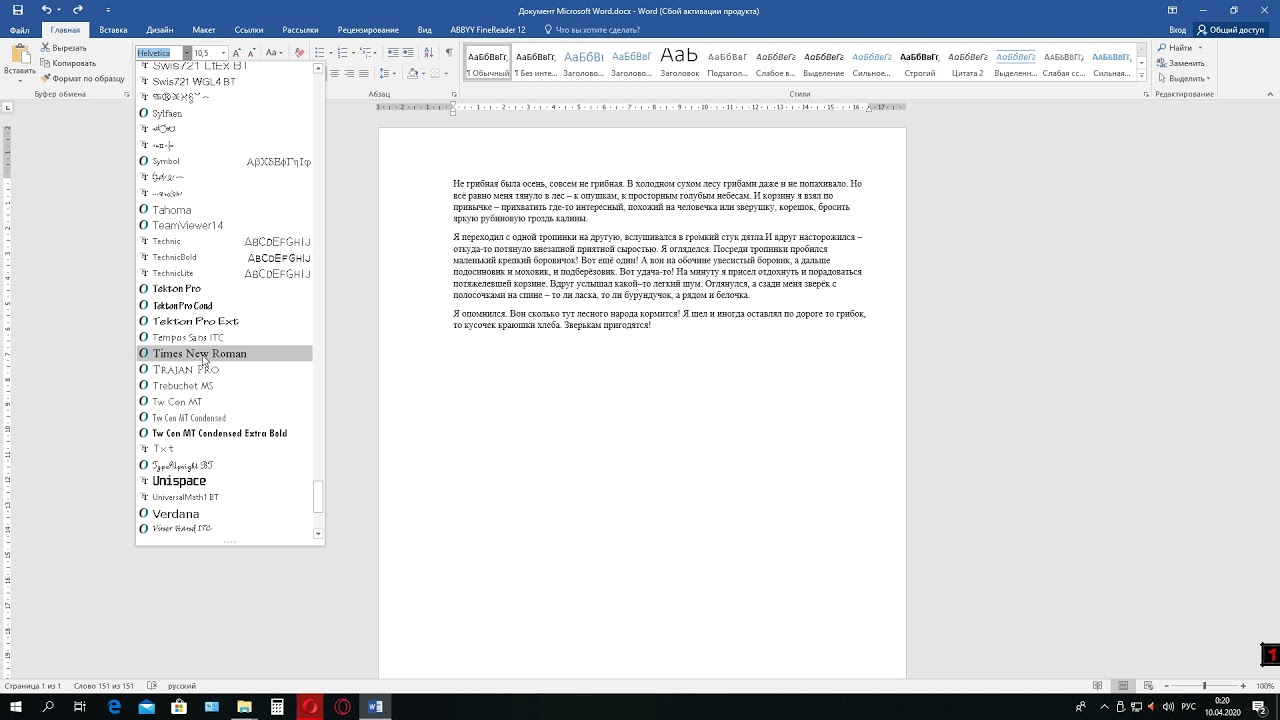Decrease font size with the small A
The image size is (1280, 720).
[x=252, y=53]
